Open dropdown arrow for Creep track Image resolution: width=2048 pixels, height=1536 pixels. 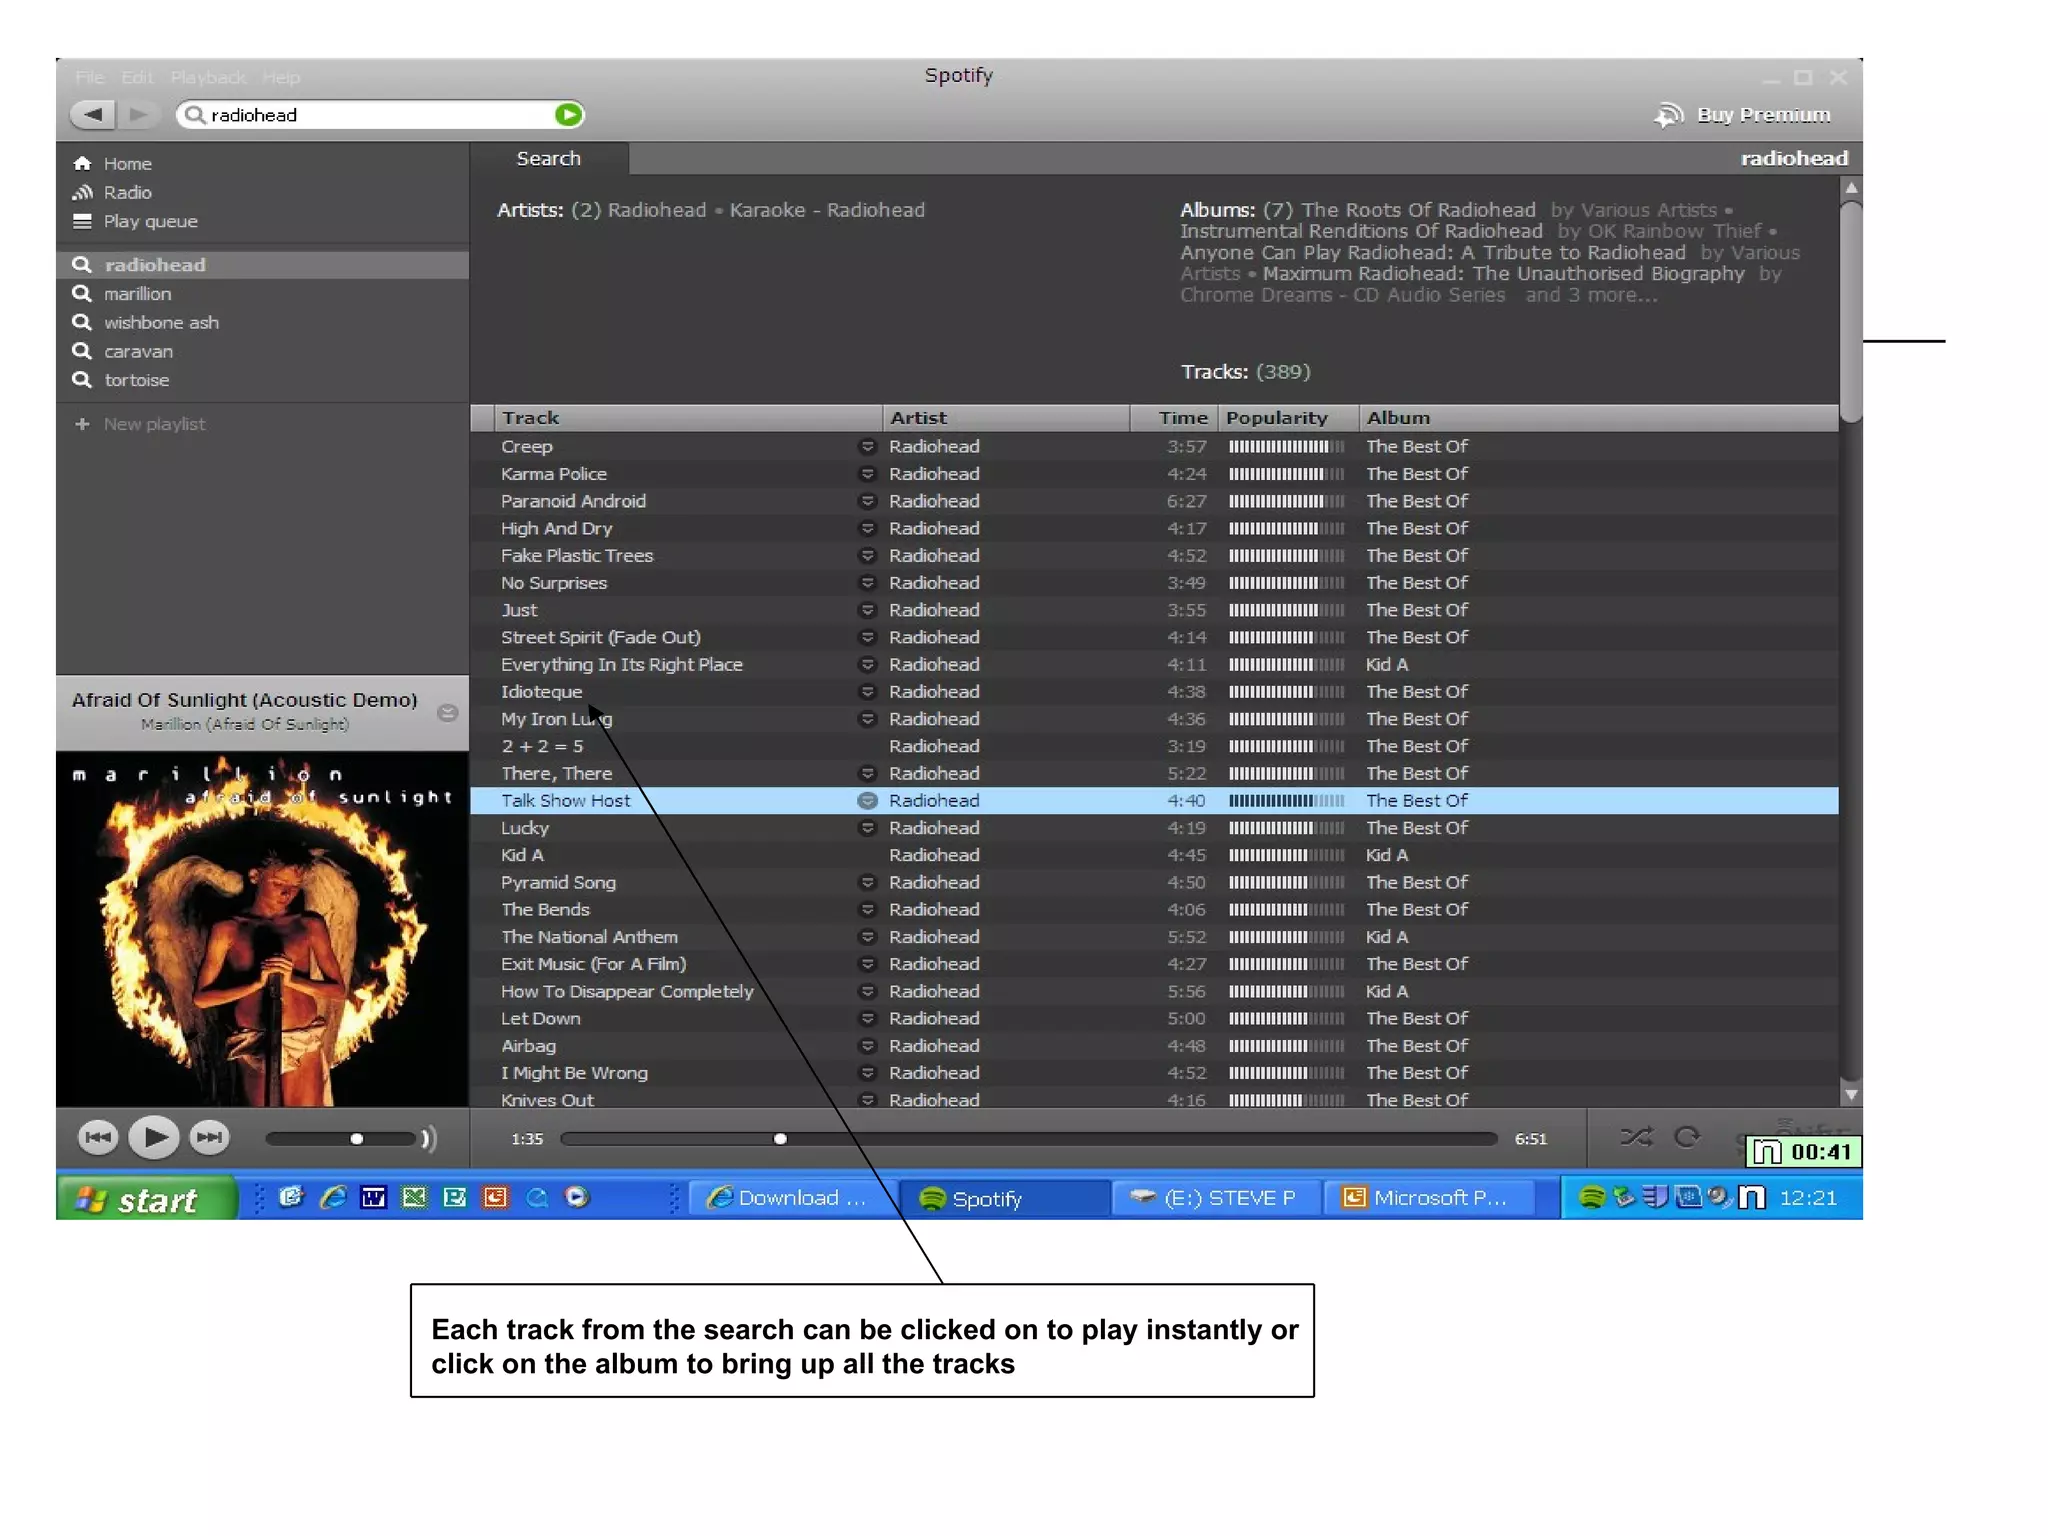click(867, 447)
